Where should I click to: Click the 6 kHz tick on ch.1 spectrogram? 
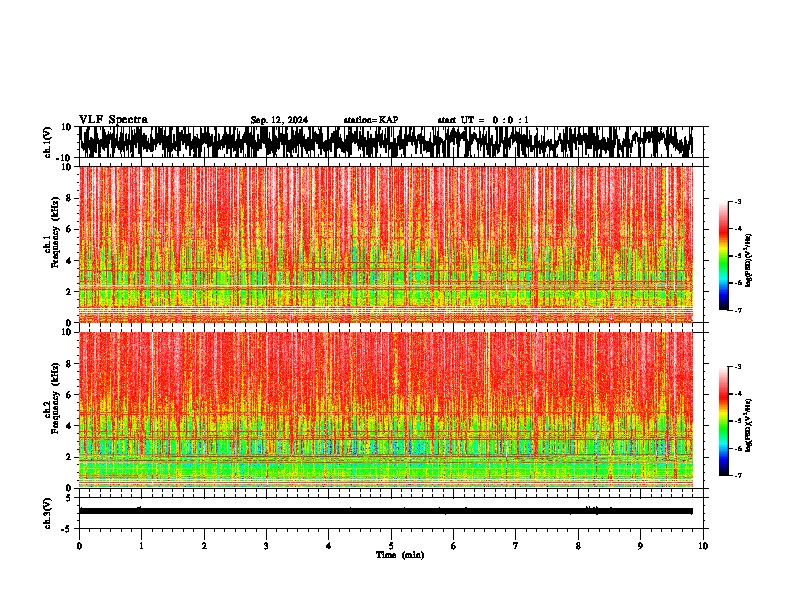pyautogui.click(x=69, y=229)
